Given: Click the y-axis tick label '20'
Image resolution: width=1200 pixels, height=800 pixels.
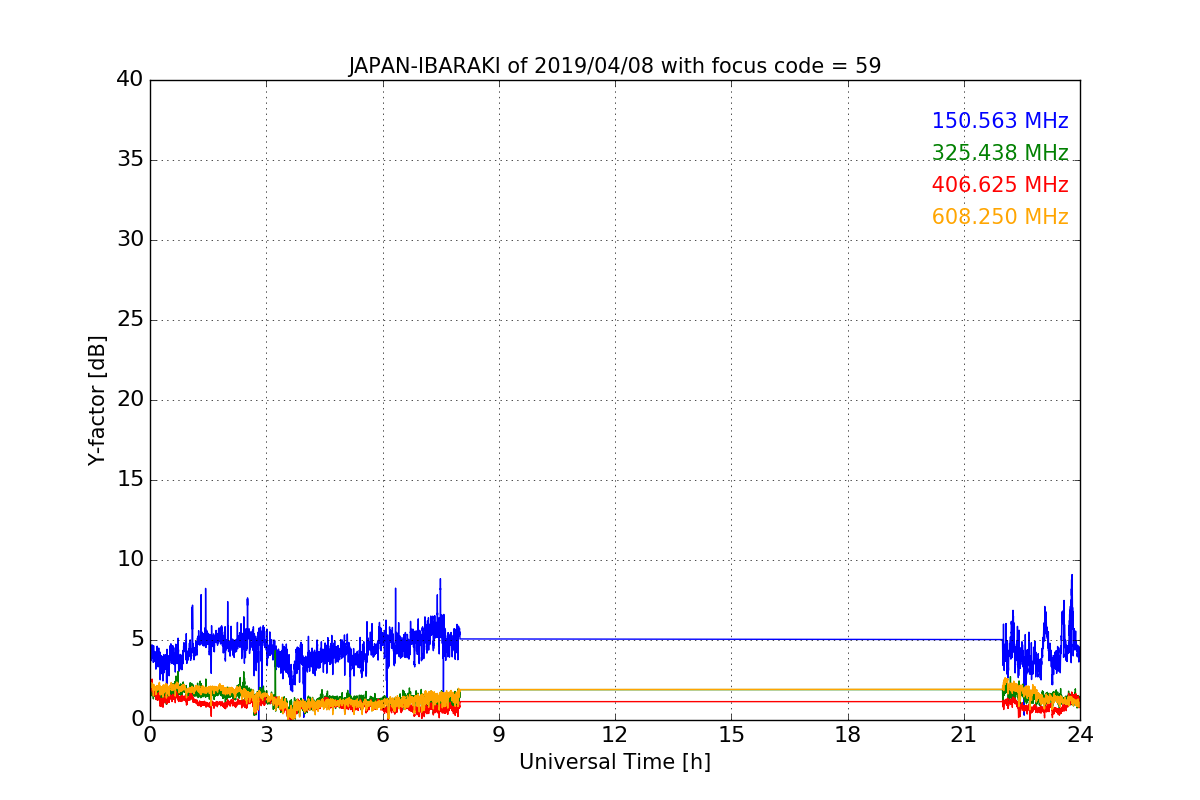Looking at the screenshot, I should pyautogui.click(x=130, y=399).
